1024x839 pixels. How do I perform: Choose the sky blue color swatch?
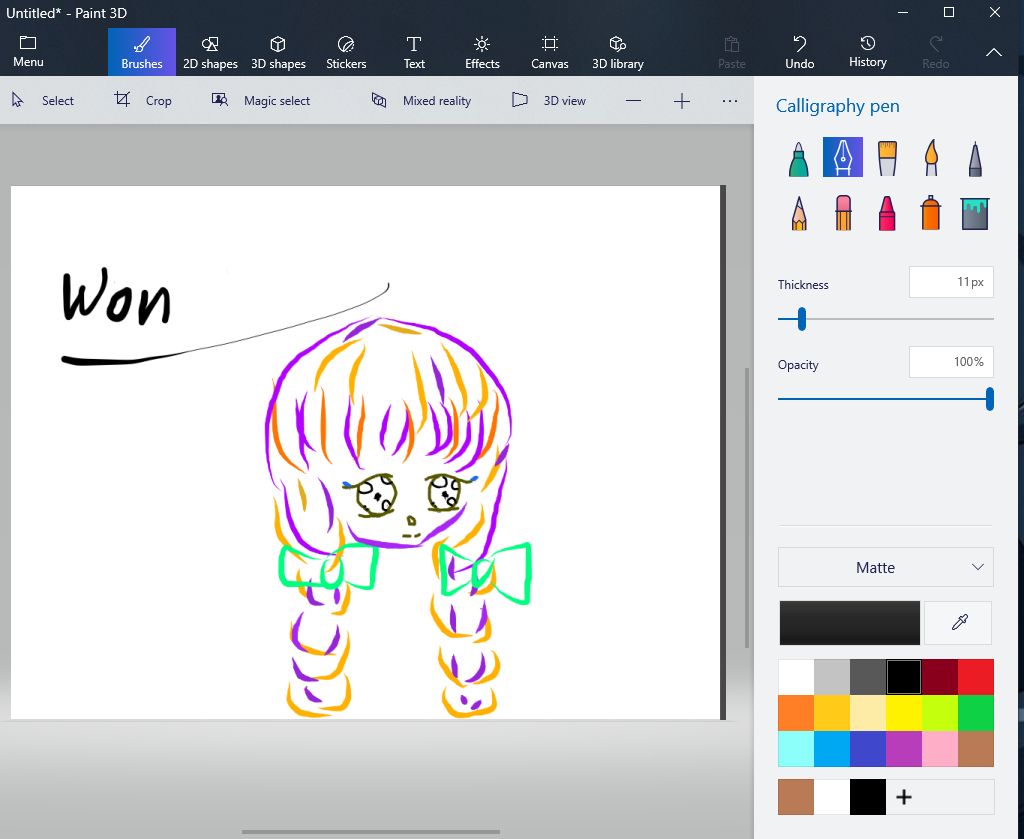pos(832,749)
